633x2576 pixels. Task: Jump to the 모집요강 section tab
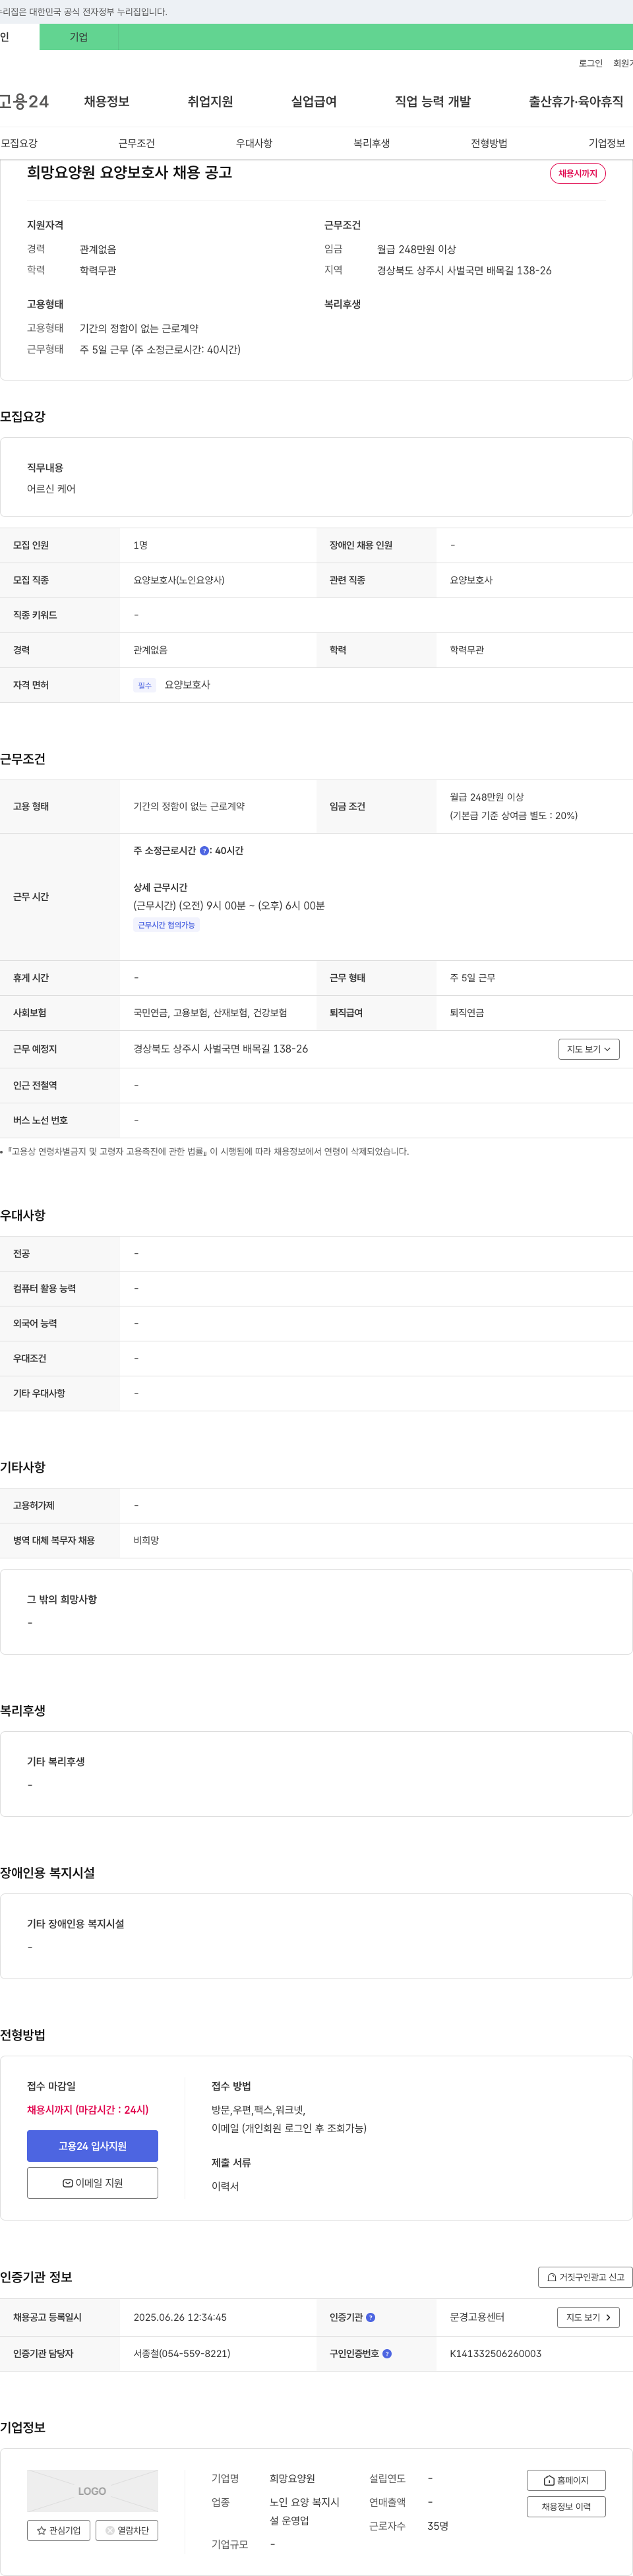tap(19, 143)
